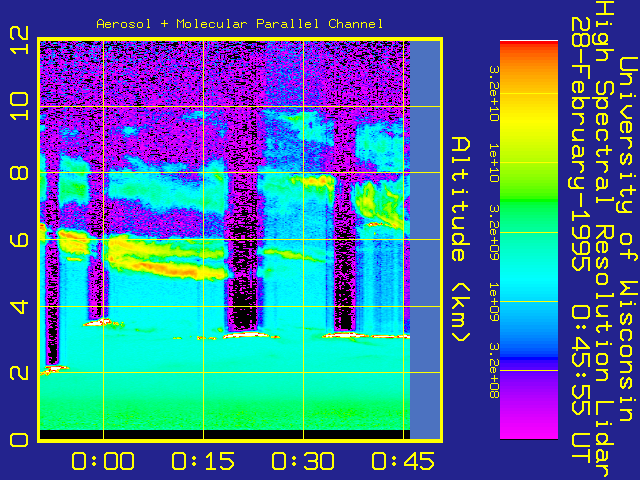This screenshot has width=640, height=480.
Task: Click the 'Altitude (km)' axis title
Action: pos(461,240)
